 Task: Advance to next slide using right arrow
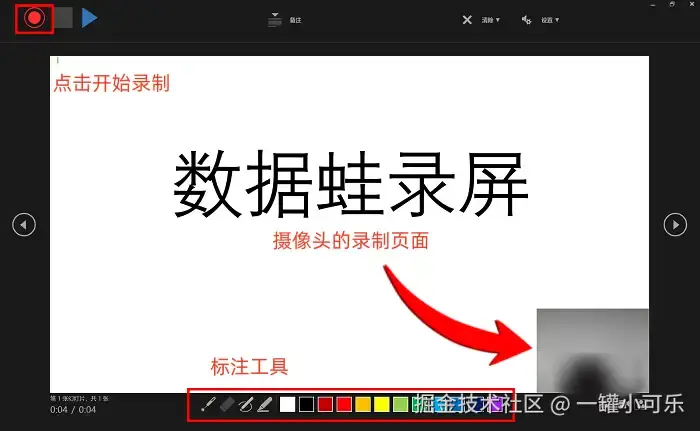[x=675, y=225]
